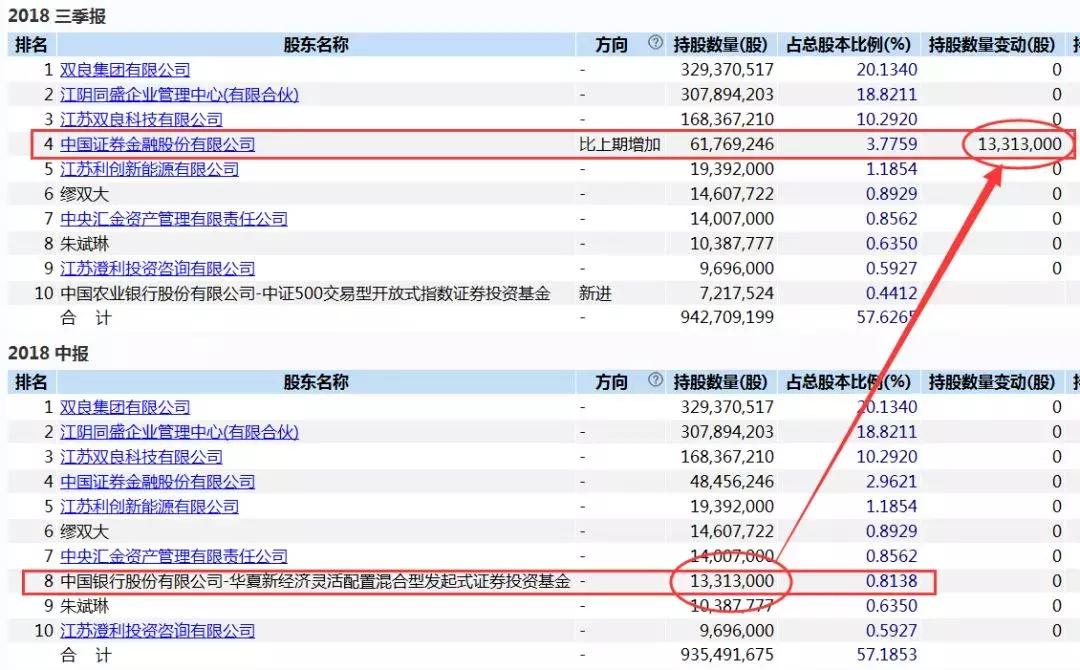Viewport: 1080px width, 670px height.
Task: Open 双良集团有限公司 link in 2018 中报 table
Action: point(125,407)
